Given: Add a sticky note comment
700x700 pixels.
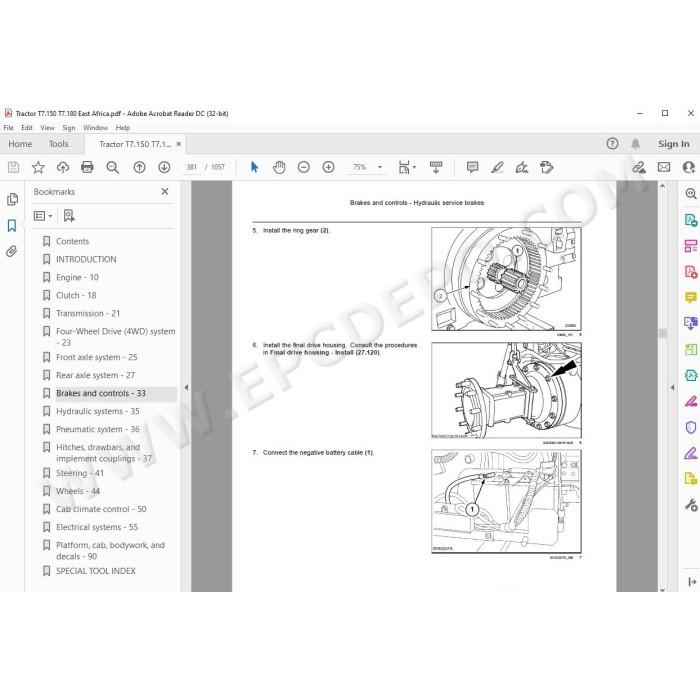Looking at the screenshot, I should (x=472, y=167).
